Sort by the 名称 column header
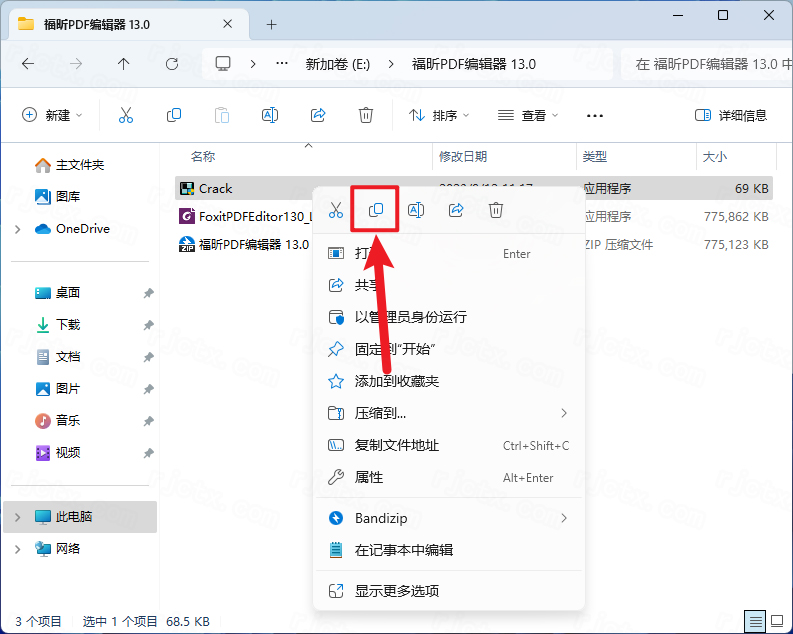Image resolution: width=793 pixels, height=634 pixels. (203, 157)
